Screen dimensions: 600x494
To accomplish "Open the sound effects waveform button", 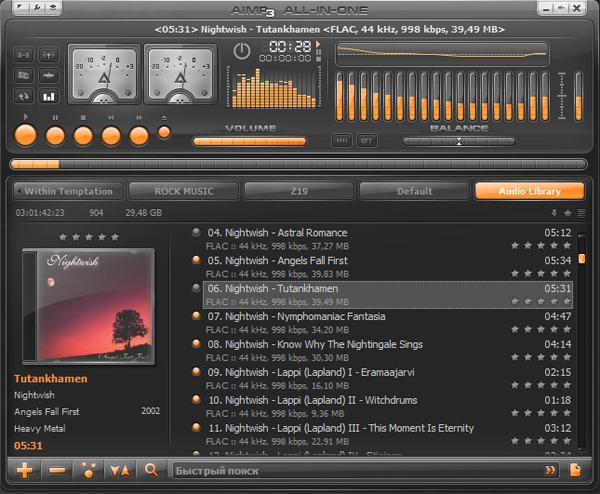I will 49,75.
